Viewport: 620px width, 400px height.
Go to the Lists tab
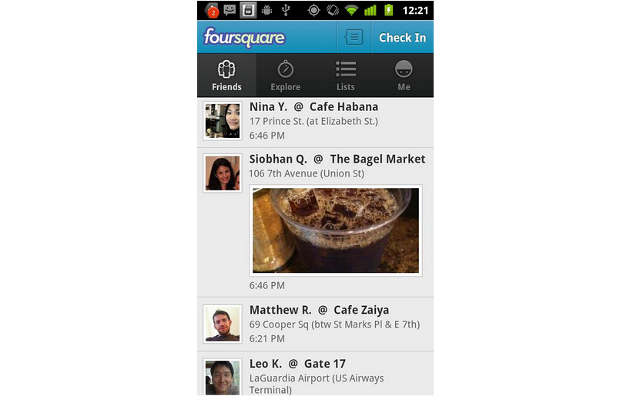click(345, 75)
